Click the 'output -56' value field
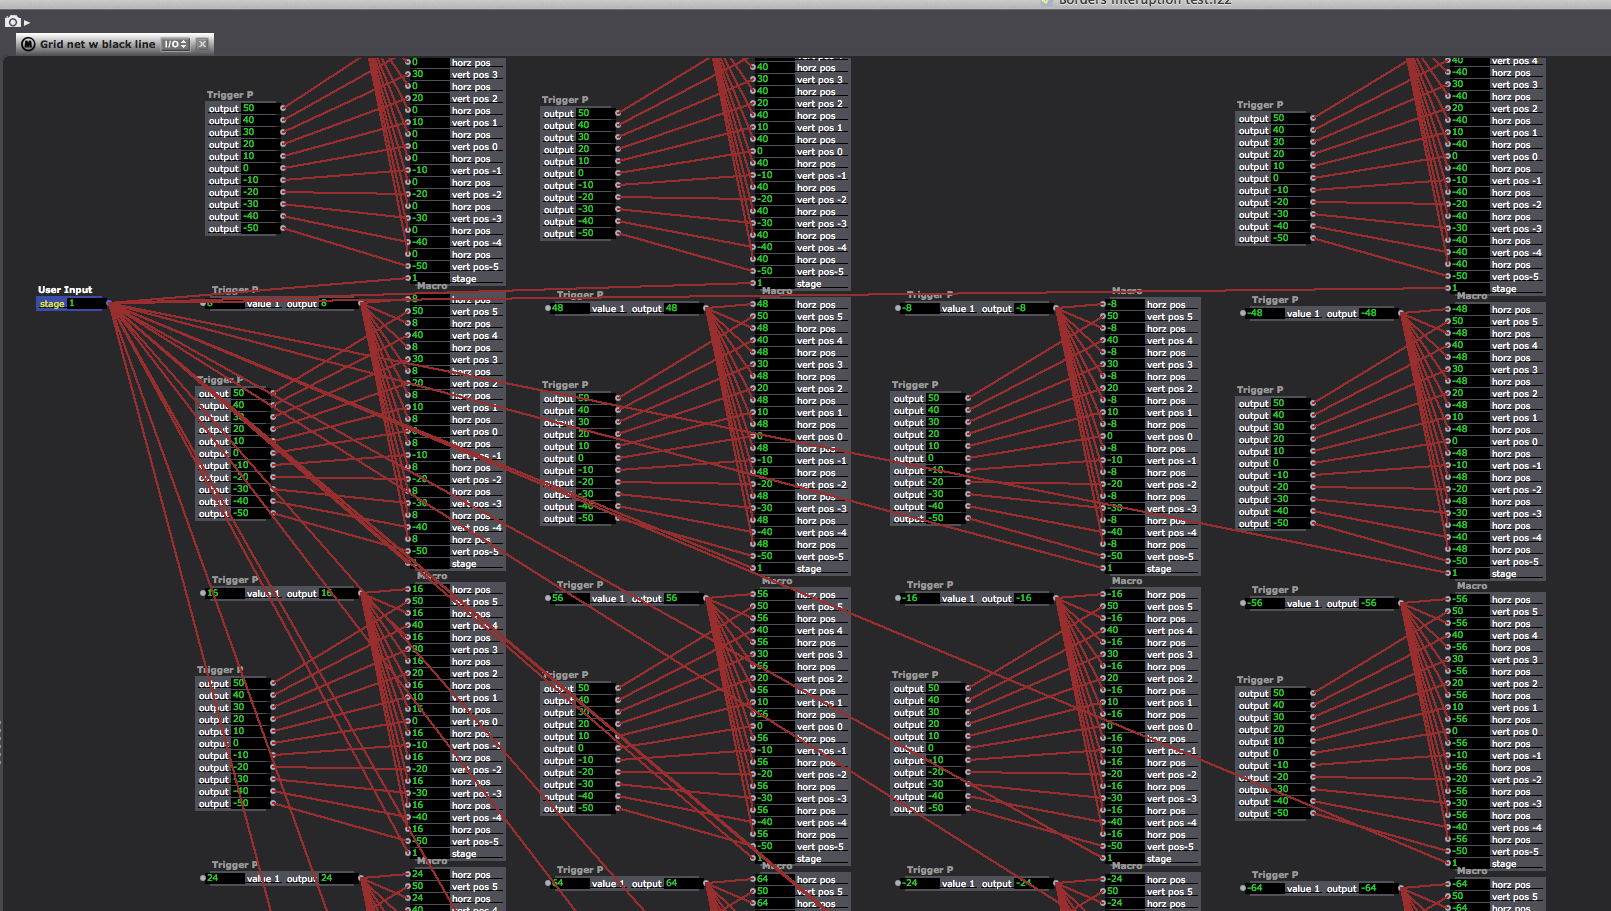The height and width of the screenshot is (911, 1611). pyautogui.click(x=1377, y=603)
